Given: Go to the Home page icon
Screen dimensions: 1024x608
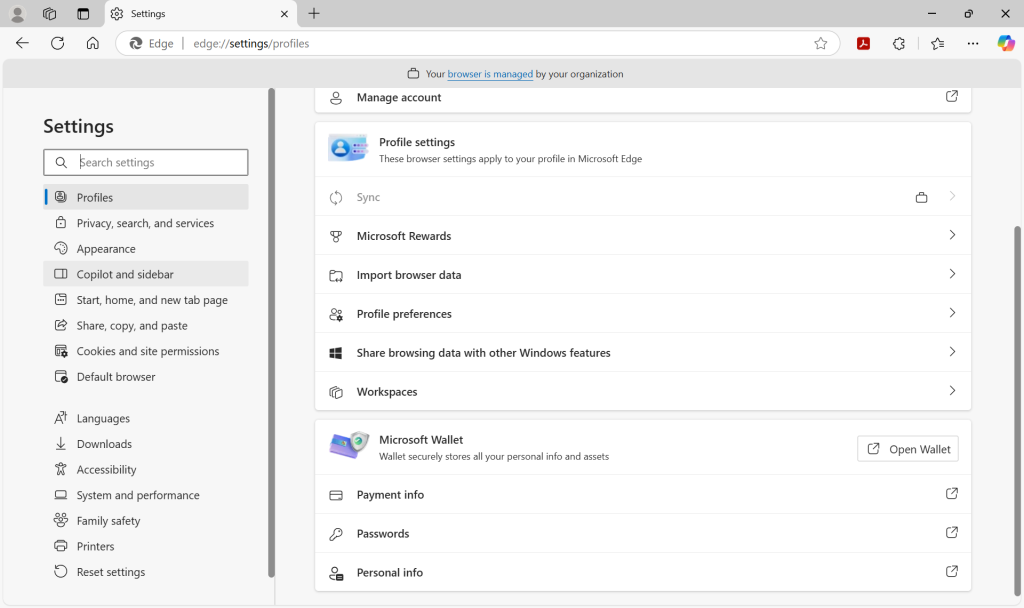Looking at the screenshot, I should (92, 43).
